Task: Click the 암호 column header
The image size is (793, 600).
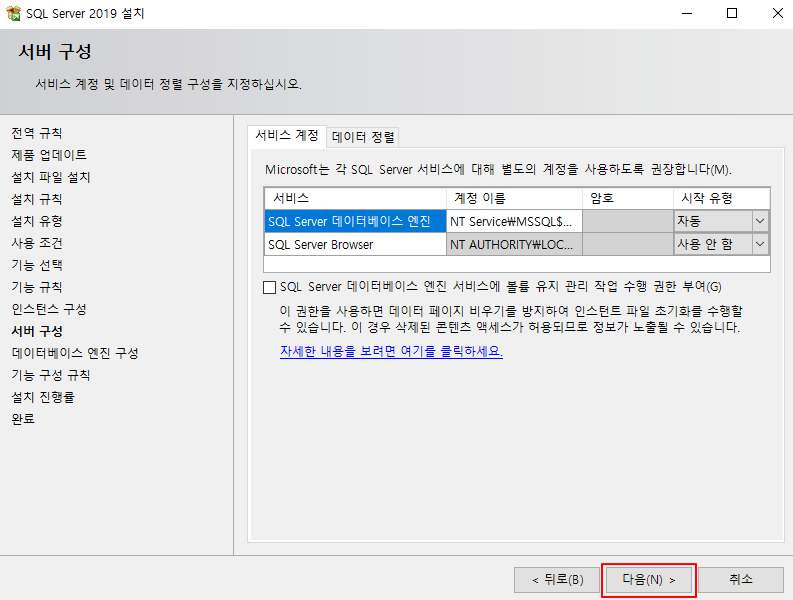Action: [x=628, y=198]
